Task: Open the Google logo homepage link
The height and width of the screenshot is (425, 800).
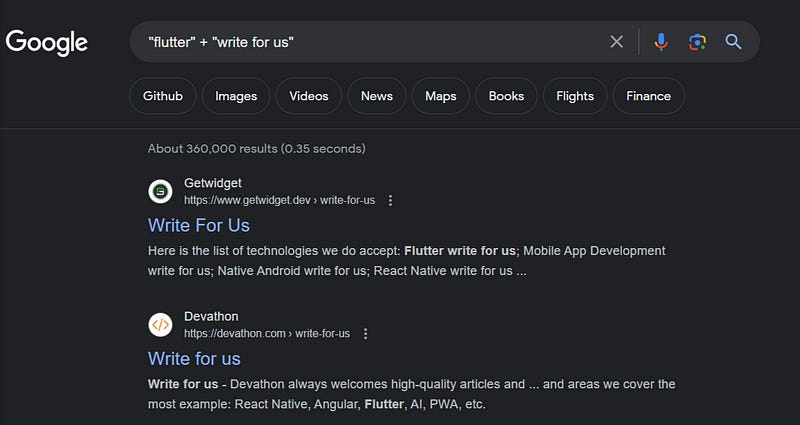Action: click(46, 42)
